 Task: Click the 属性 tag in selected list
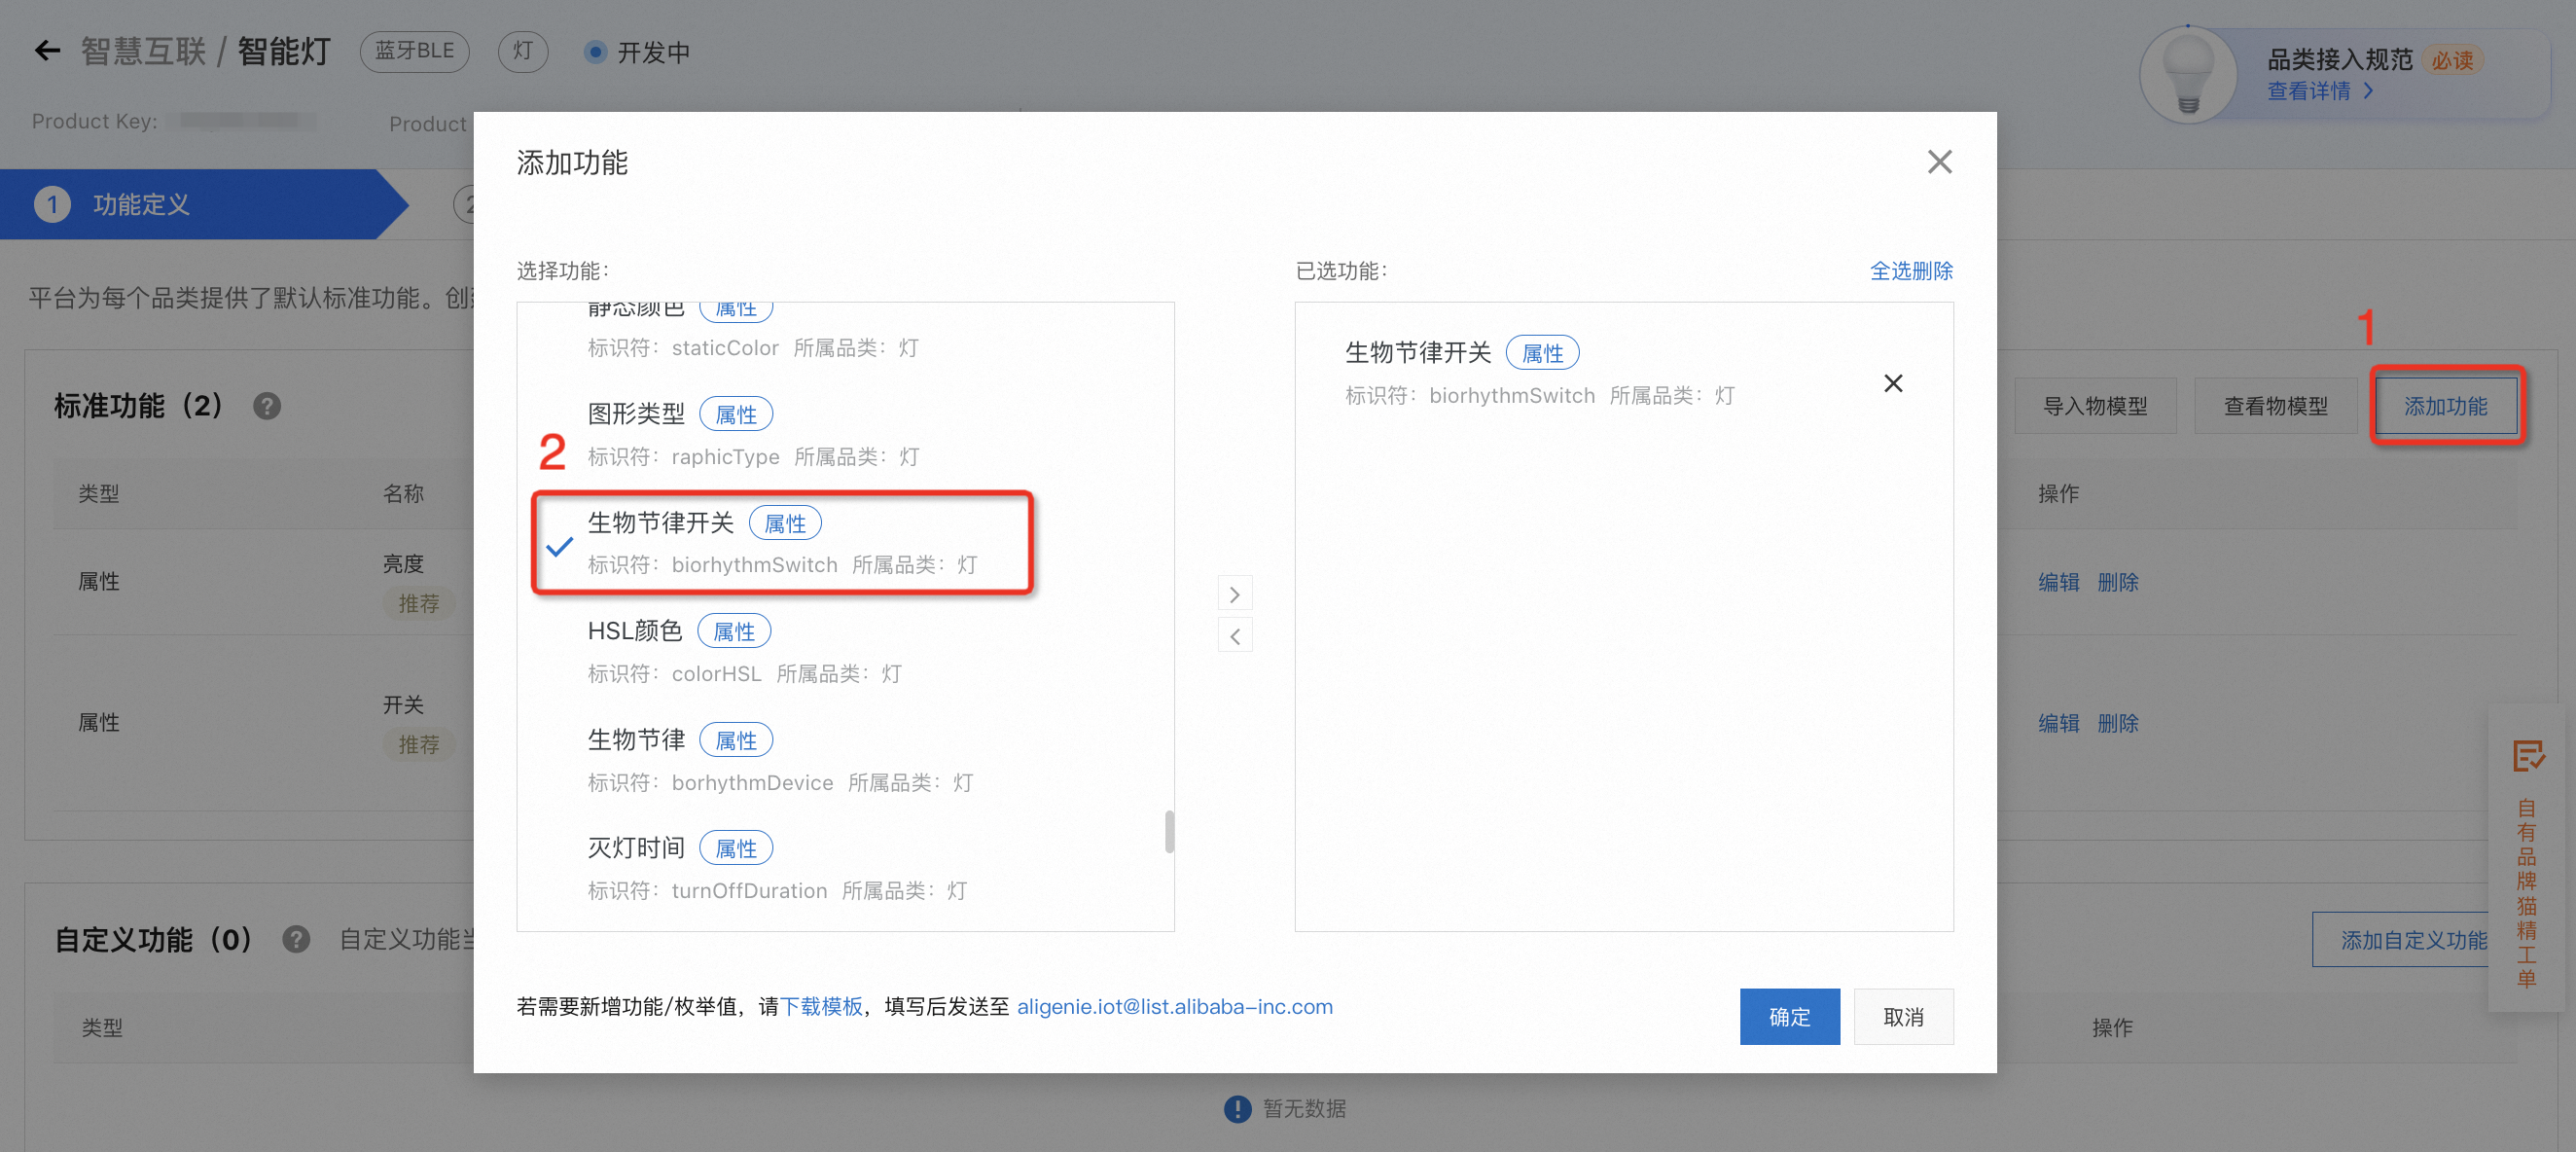(1542, 352)
